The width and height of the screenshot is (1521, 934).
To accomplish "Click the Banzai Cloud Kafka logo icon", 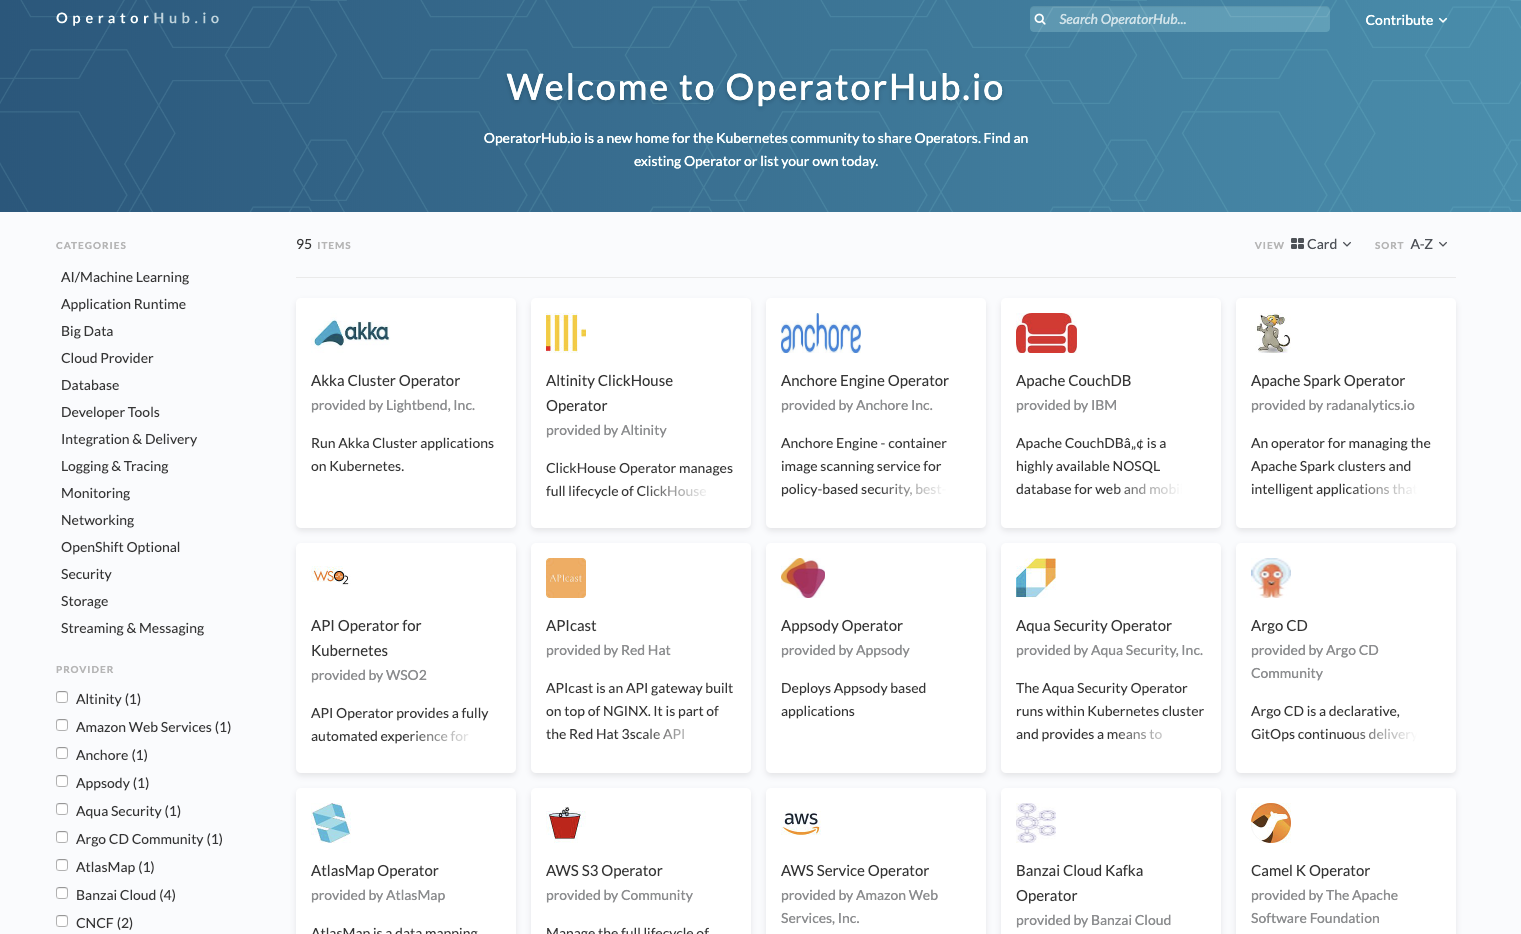I will click(x=1036, y=823).
